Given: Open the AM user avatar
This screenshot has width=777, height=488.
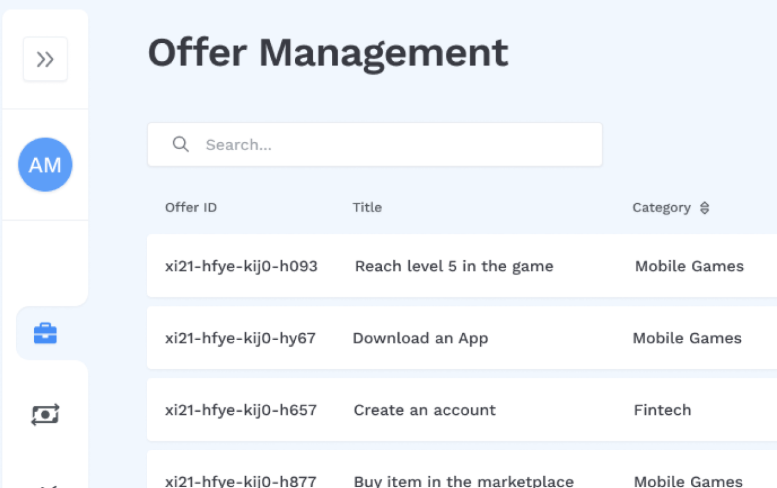Looking at the screenshot, I should tap(45, 165).
